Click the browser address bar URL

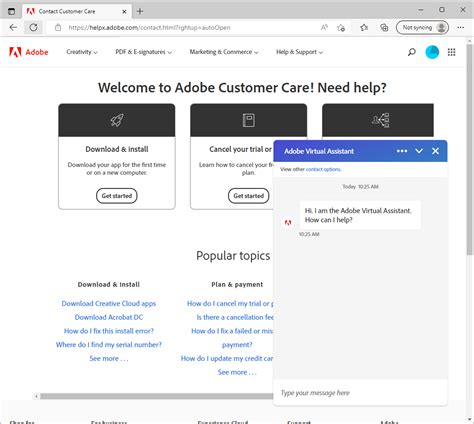(149, 28)
